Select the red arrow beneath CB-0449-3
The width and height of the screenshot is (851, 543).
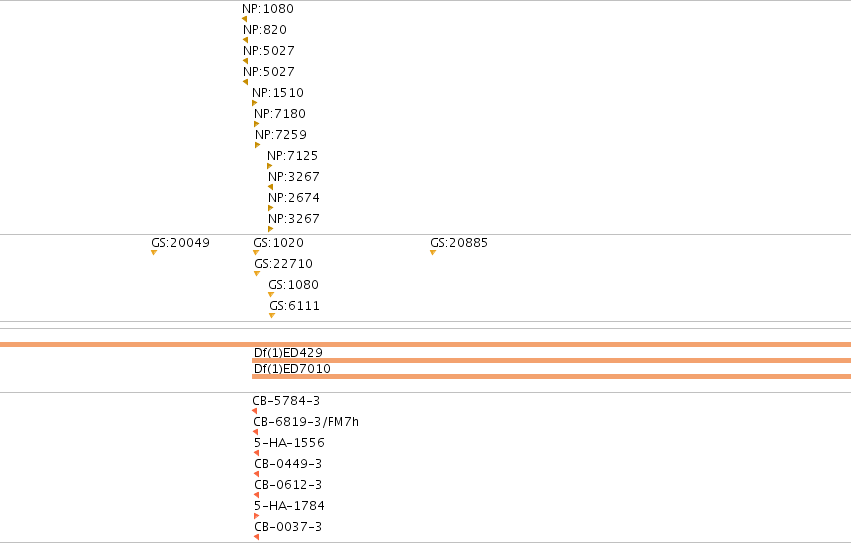(257, 474)
